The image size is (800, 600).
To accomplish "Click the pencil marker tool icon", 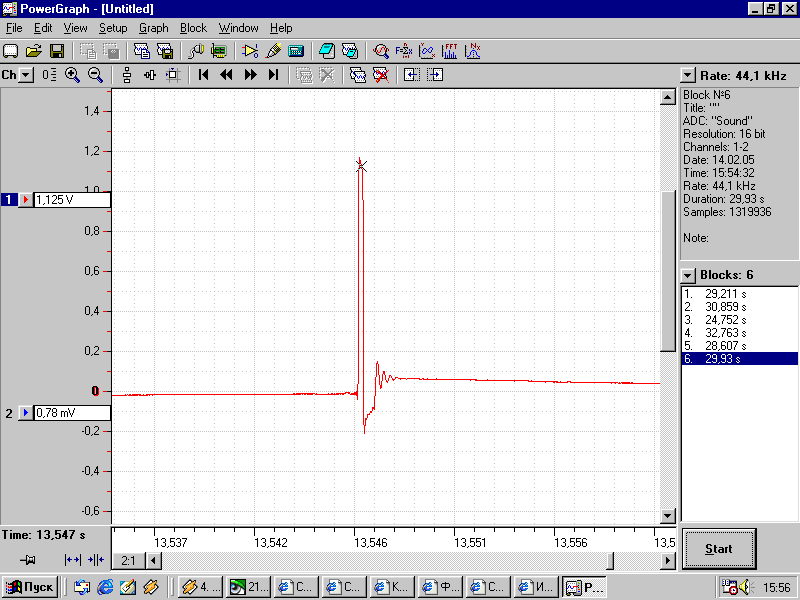I will tap(273, 51).
